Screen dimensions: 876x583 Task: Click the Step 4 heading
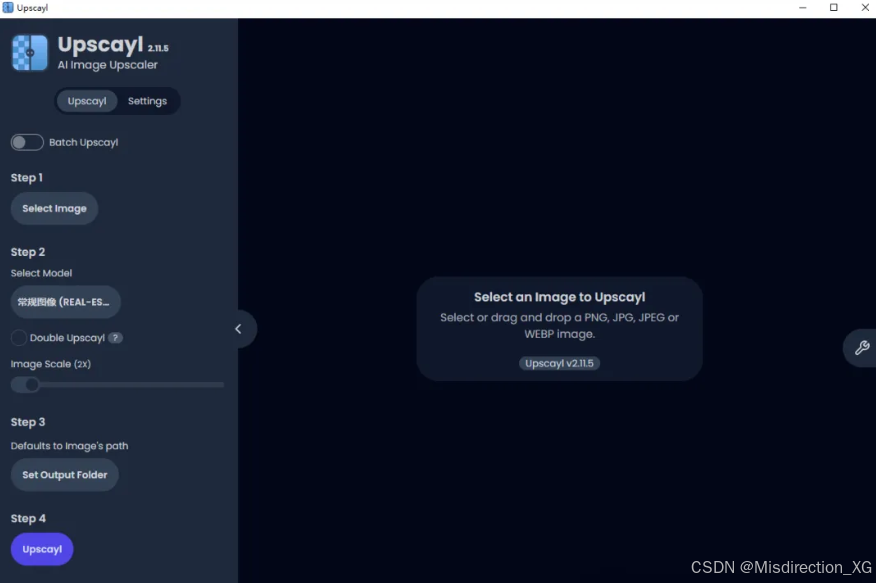[x=28, y=518]
